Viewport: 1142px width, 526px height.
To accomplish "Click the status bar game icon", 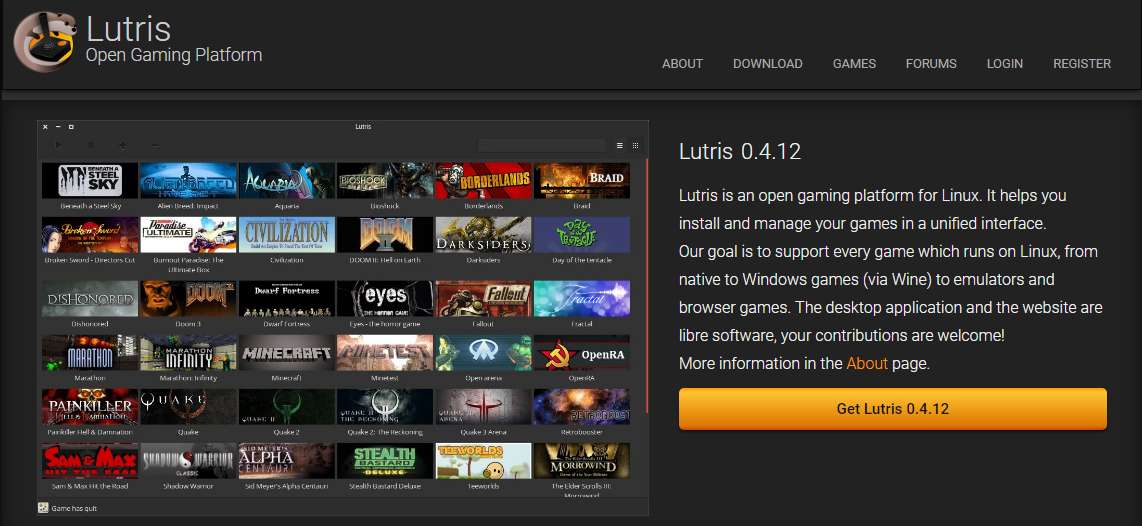I will [43, 508].
